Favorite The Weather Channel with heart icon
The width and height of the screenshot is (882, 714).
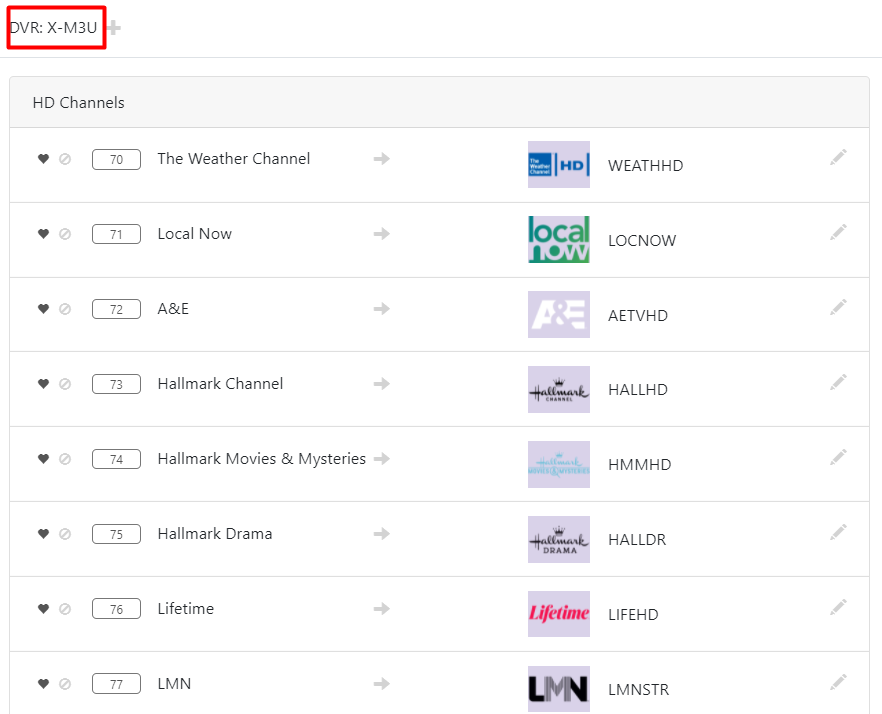[43, 159]
